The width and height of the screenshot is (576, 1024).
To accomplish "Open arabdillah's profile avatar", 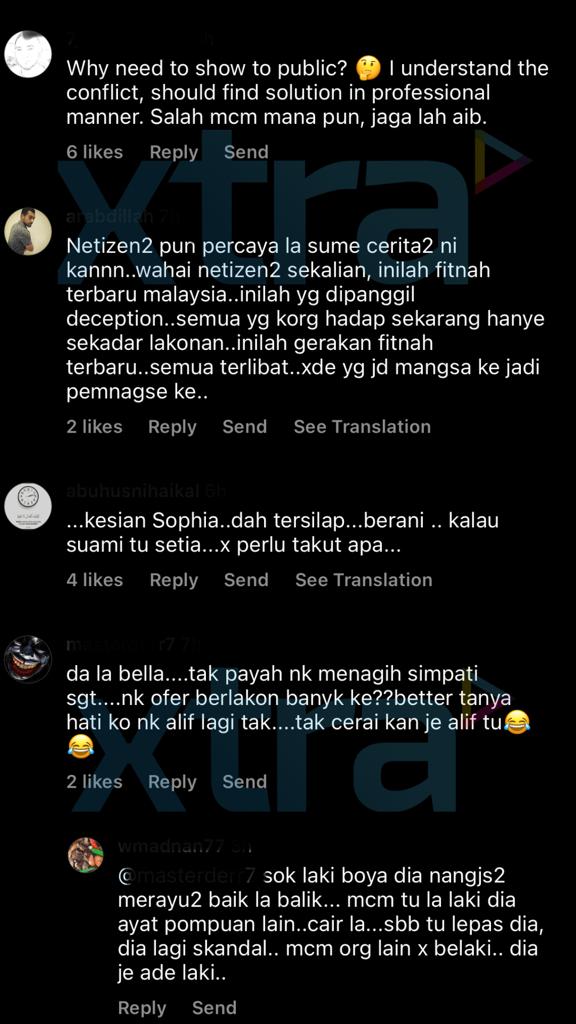I will click(28, 232).
